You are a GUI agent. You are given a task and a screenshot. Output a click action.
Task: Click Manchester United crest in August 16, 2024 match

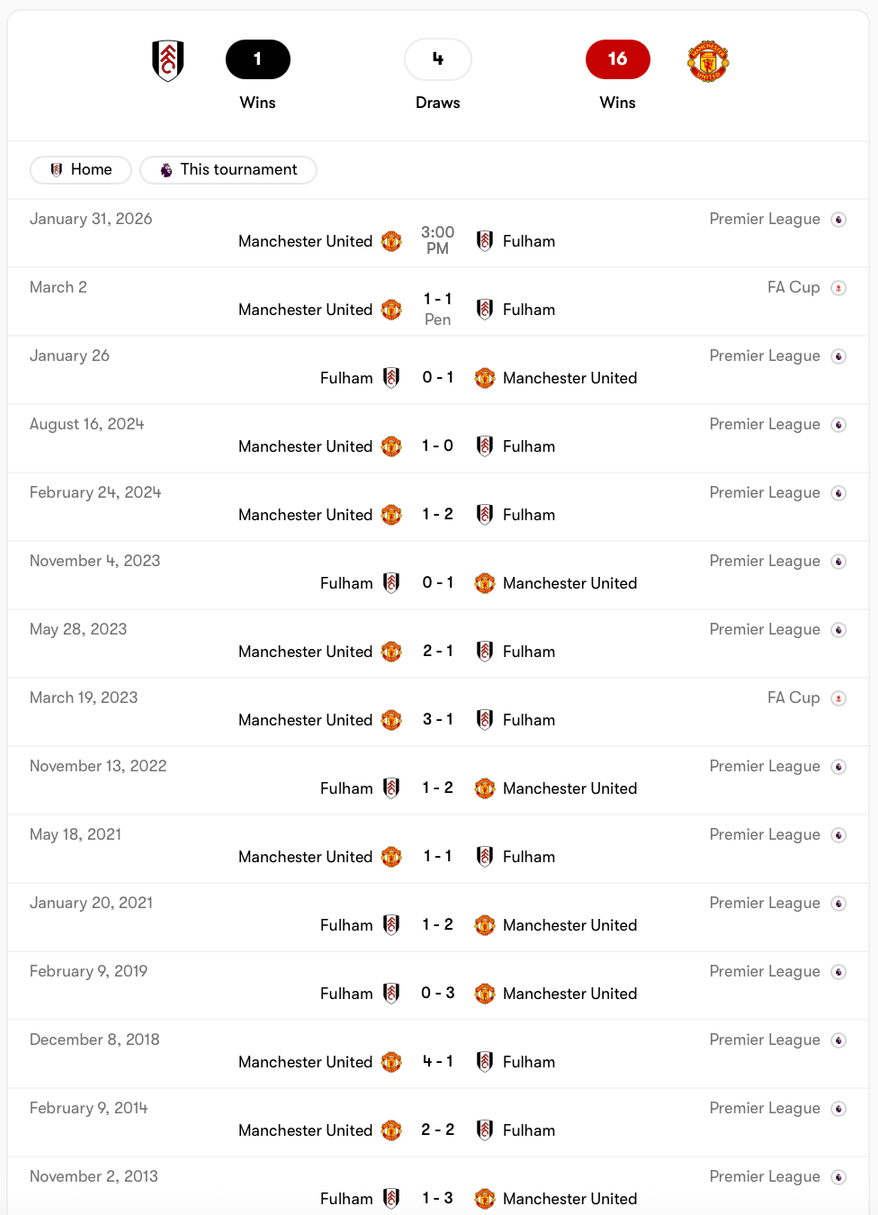tap(392, 447)
